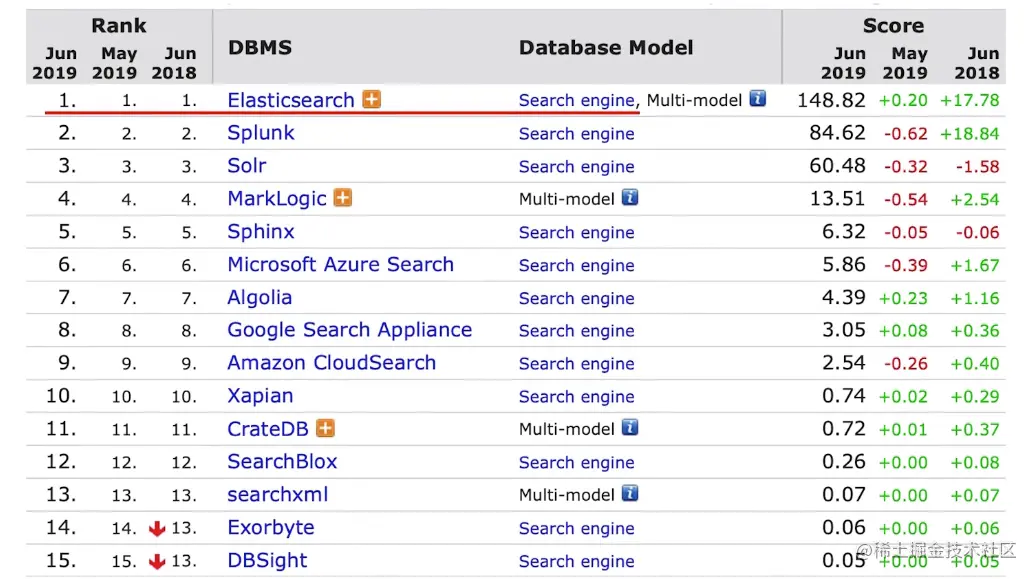1035x579 pixels.
Task: Click the Algolia DBMS link
Action: coord(260,298)
